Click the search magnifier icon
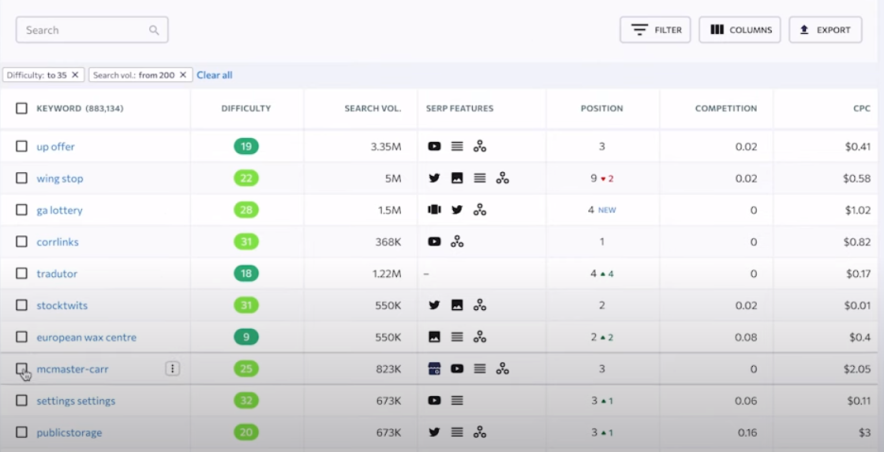This screenshot has height=452, width=884. [x=154, y=30]
